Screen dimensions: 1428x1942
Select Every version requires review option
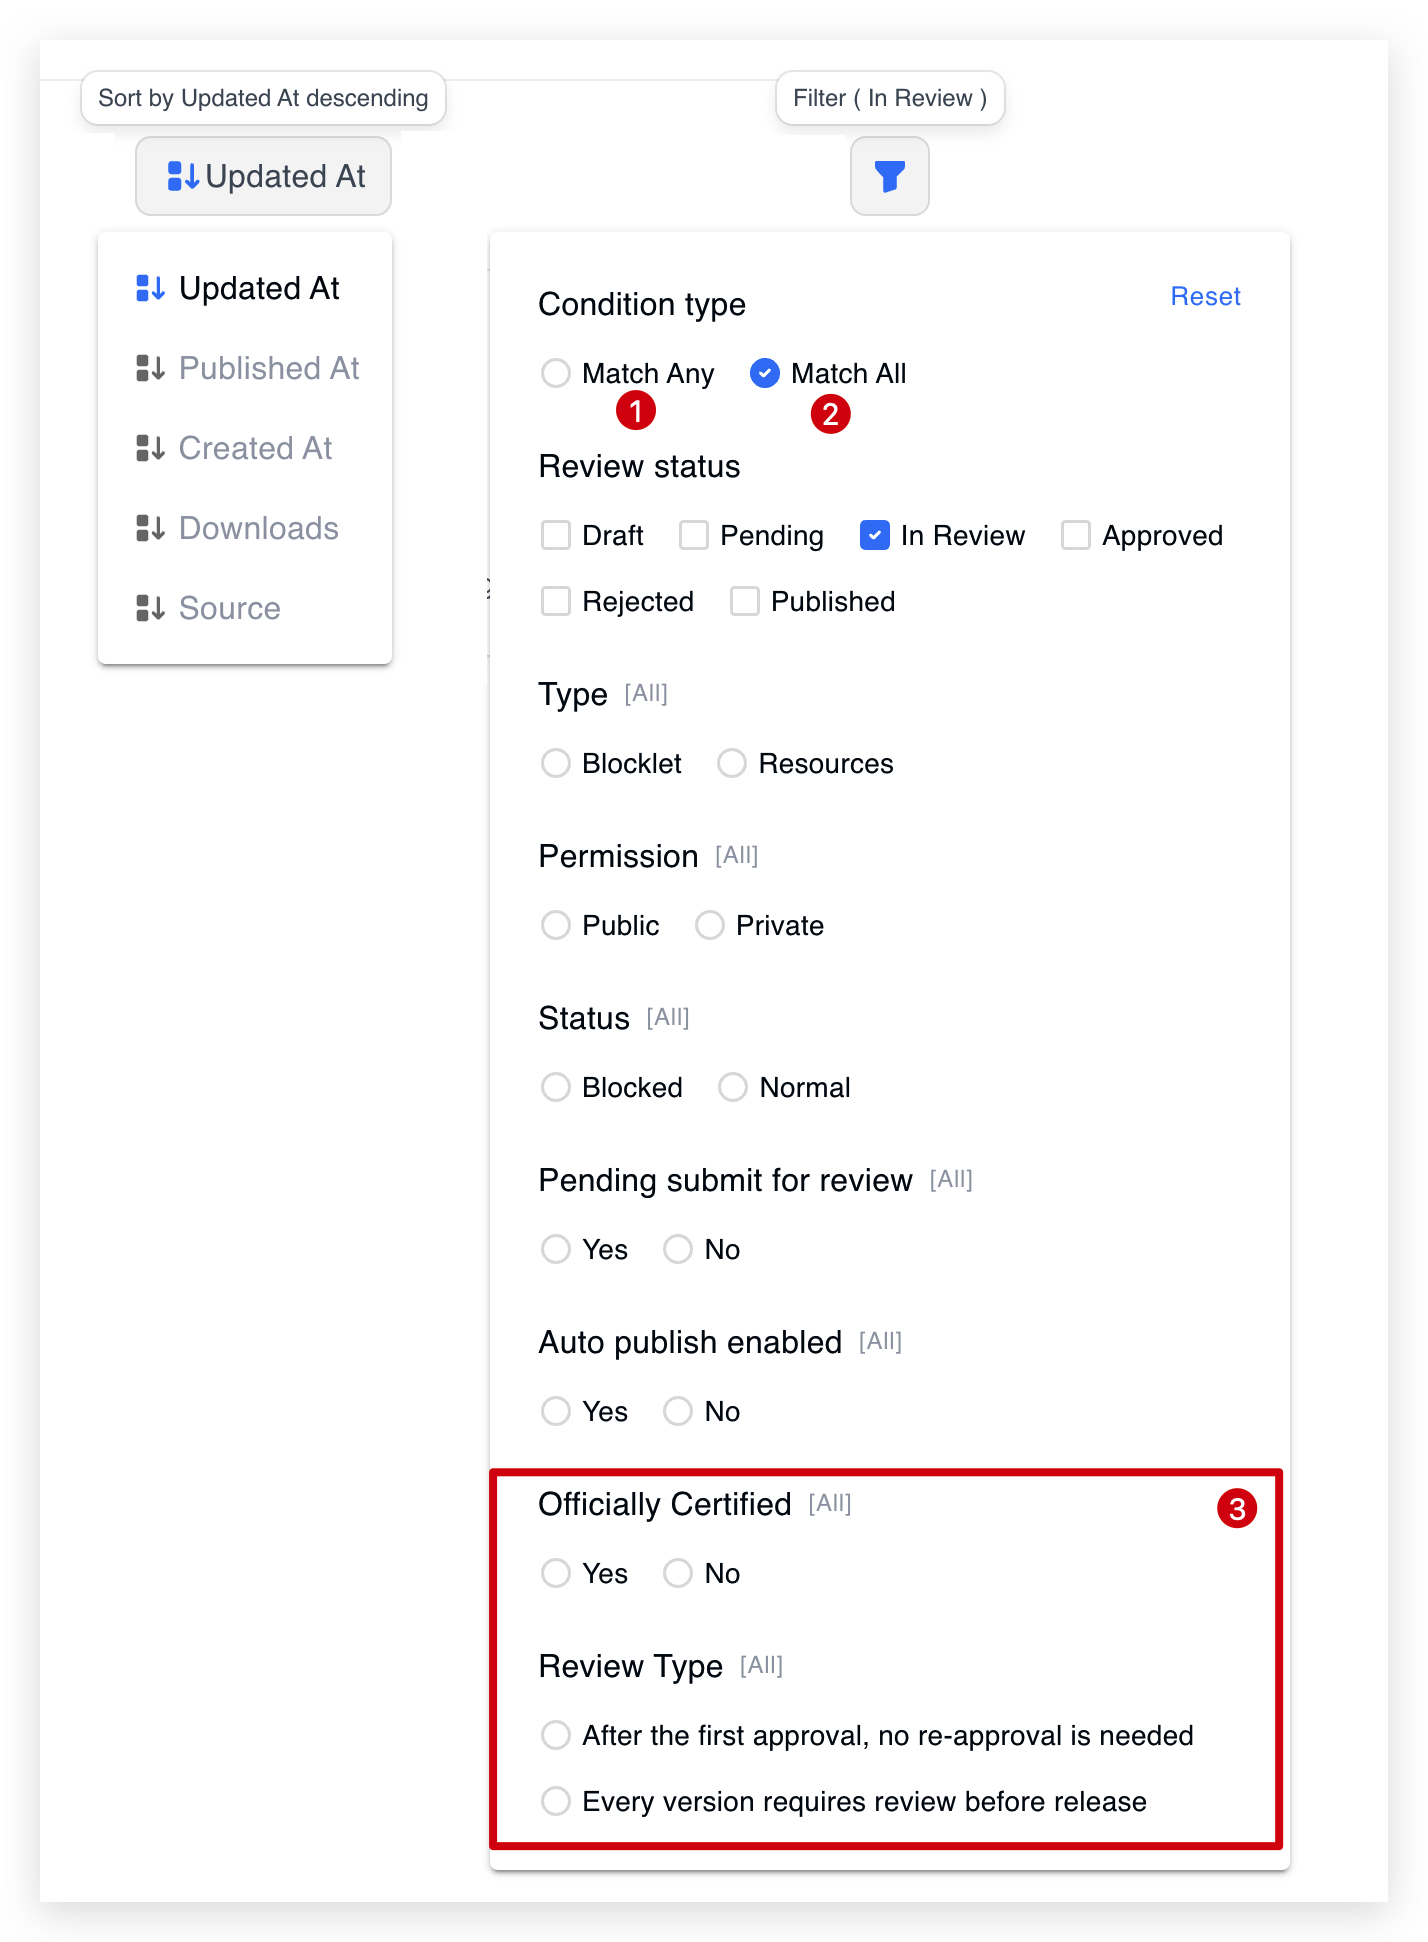[x=556, y=1802]
